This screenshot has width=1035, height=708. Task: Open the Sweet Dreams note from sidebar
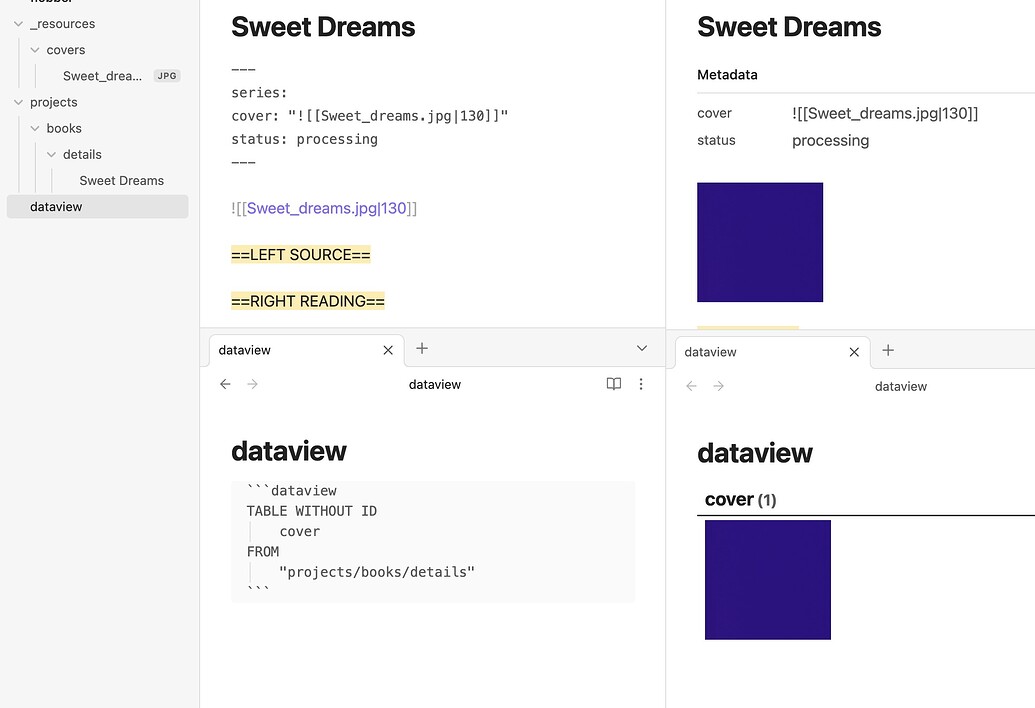(x=121, y=180)
